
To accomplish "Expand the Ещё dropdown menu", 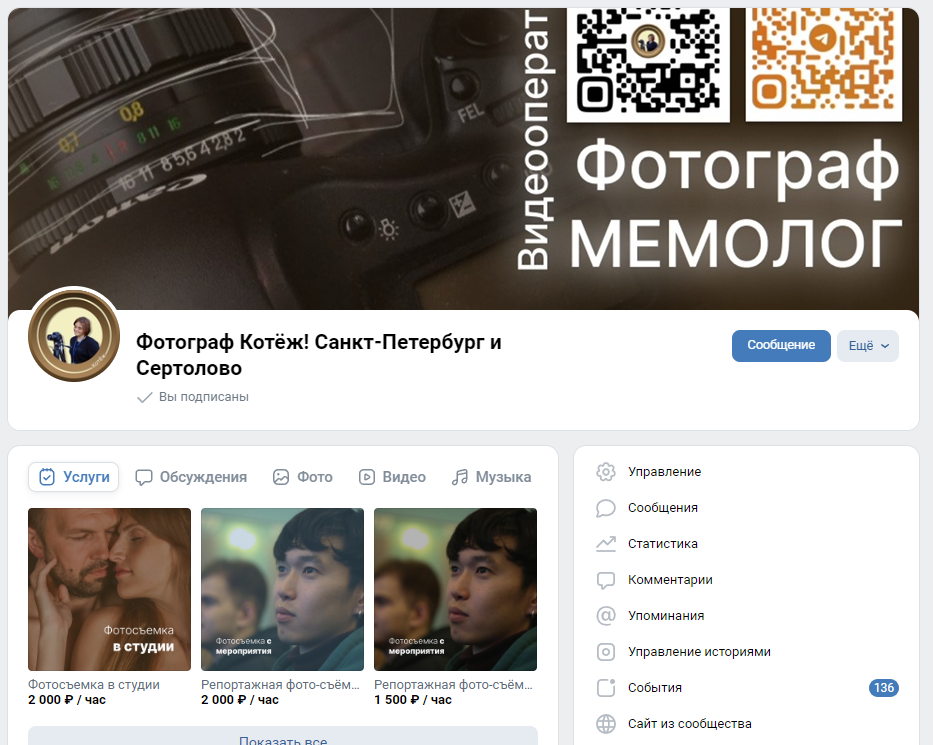I will point(867,345).
